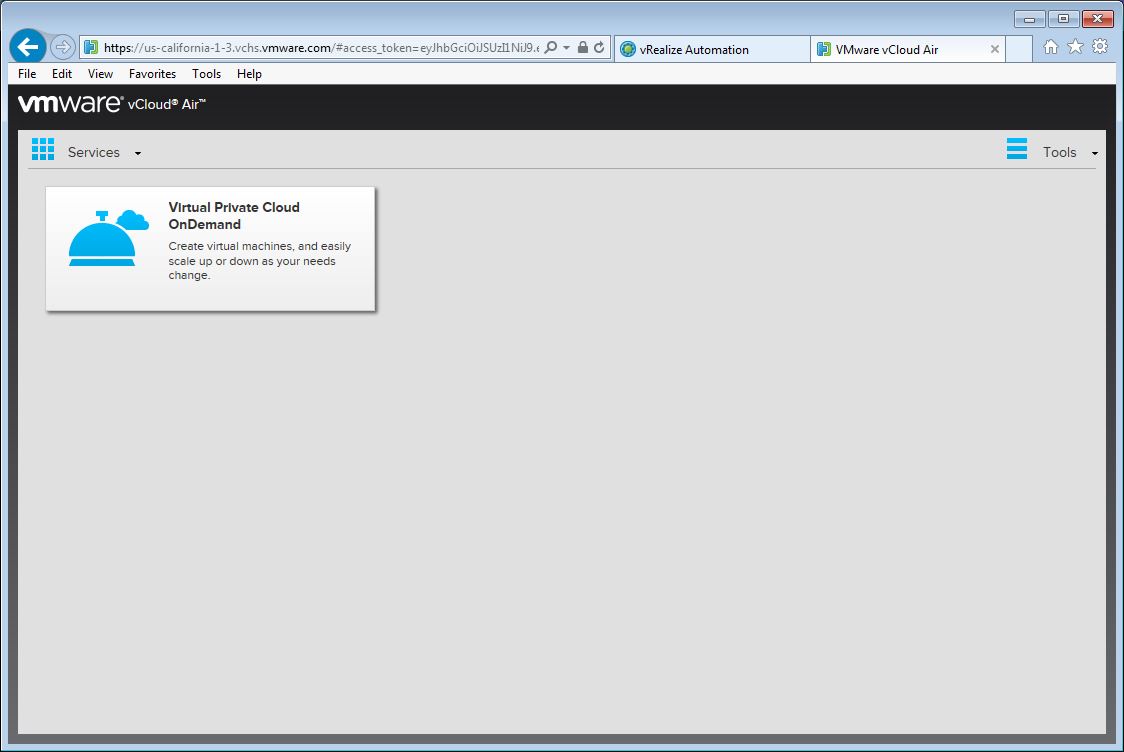The height and width of the screenshot is (752, 1124).
Task: Open the View menu
Action: click(x=100, y=74)
